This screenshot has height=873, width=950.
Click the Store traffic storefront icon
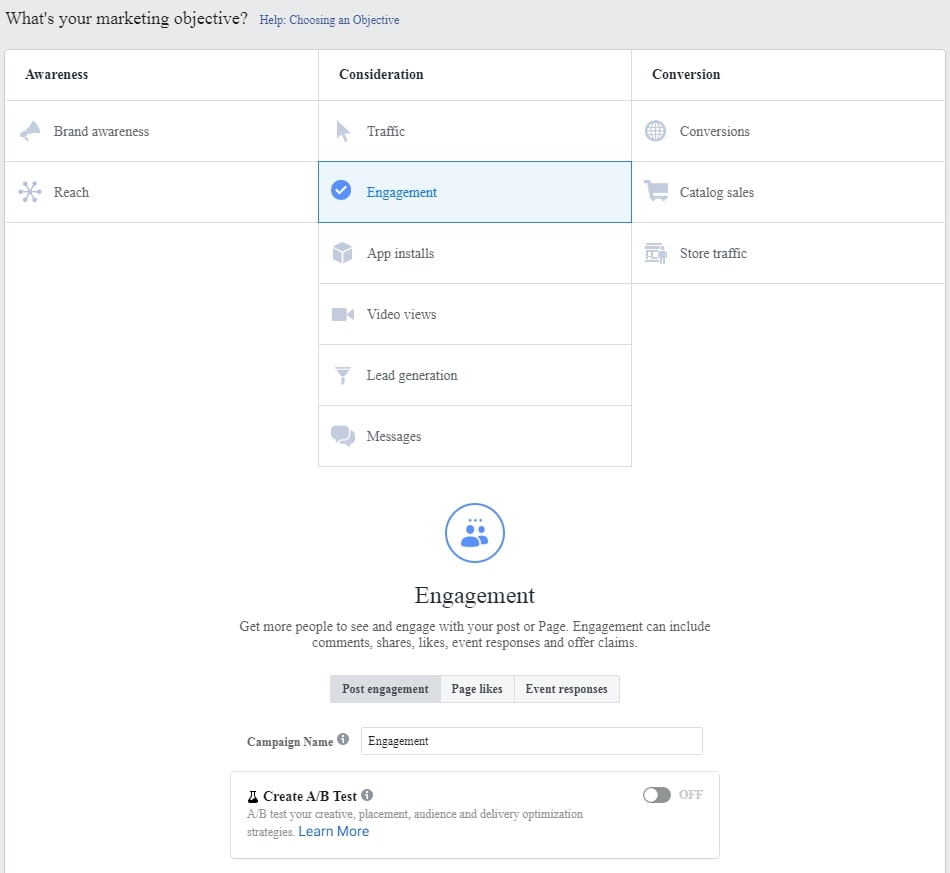[656, 253]
